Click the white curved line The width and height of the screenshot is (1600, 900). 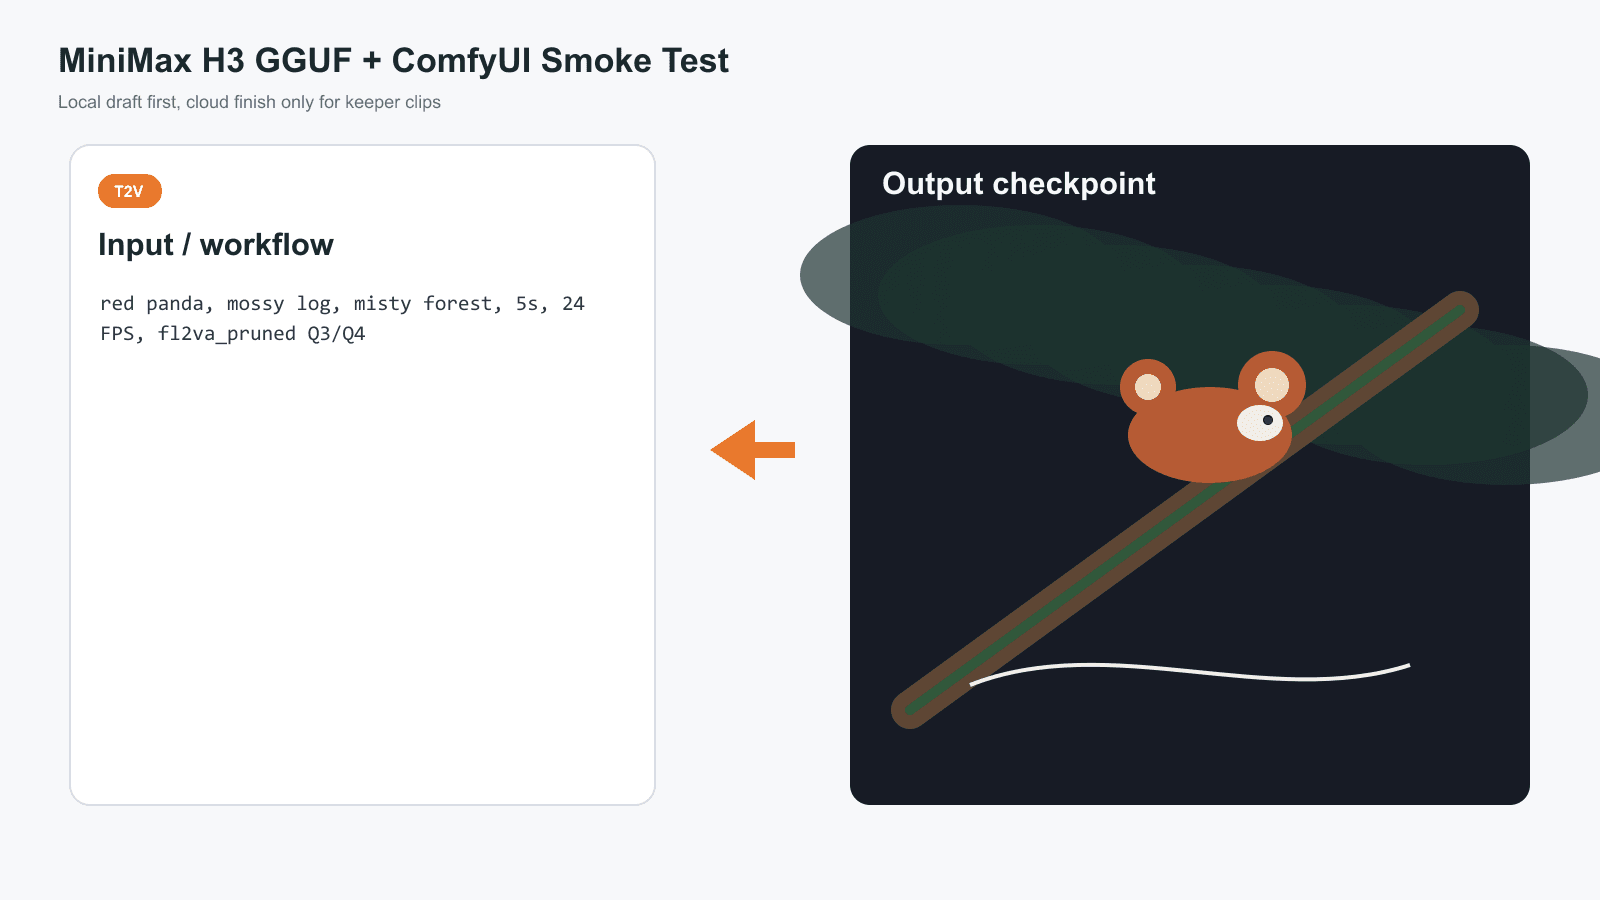click(x=1190, y=671)
